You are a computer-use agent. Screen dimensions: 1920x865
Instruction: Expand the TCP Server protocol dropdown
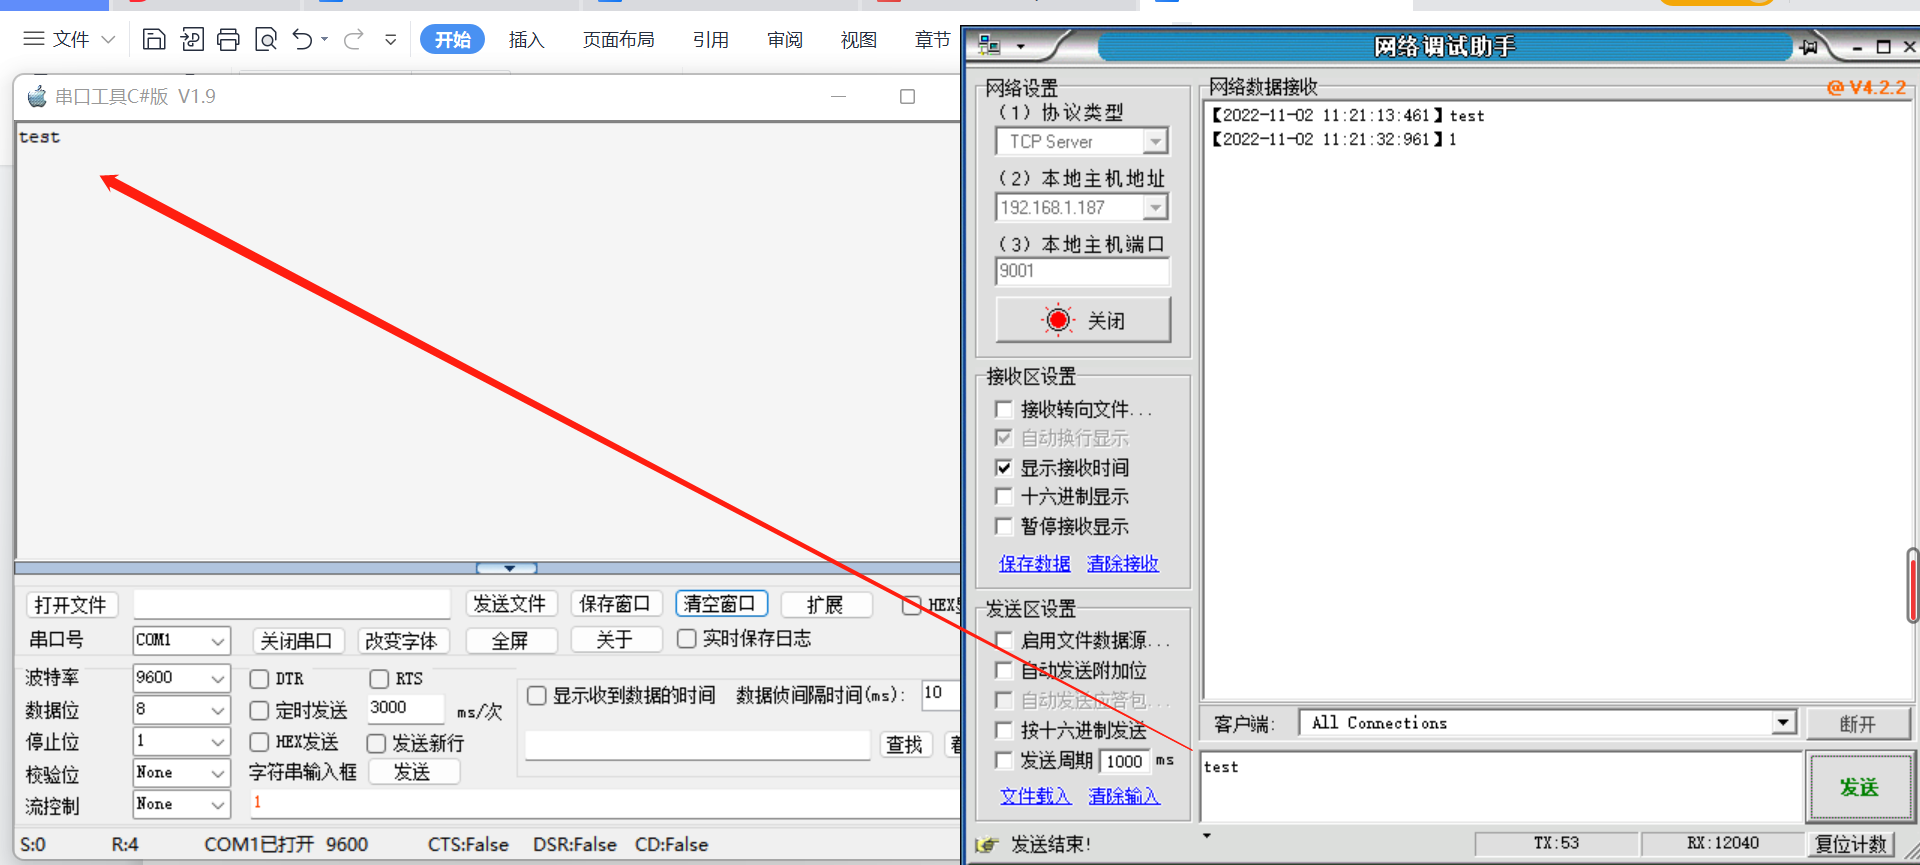click(x=1155, y=142)
